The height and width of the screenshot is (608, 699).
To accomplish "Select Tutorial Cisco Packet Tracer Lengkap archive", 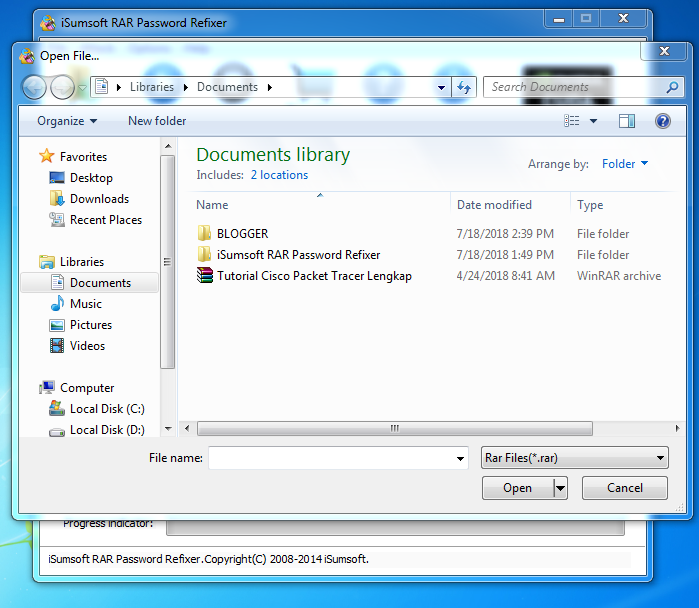I will [314, 275].
